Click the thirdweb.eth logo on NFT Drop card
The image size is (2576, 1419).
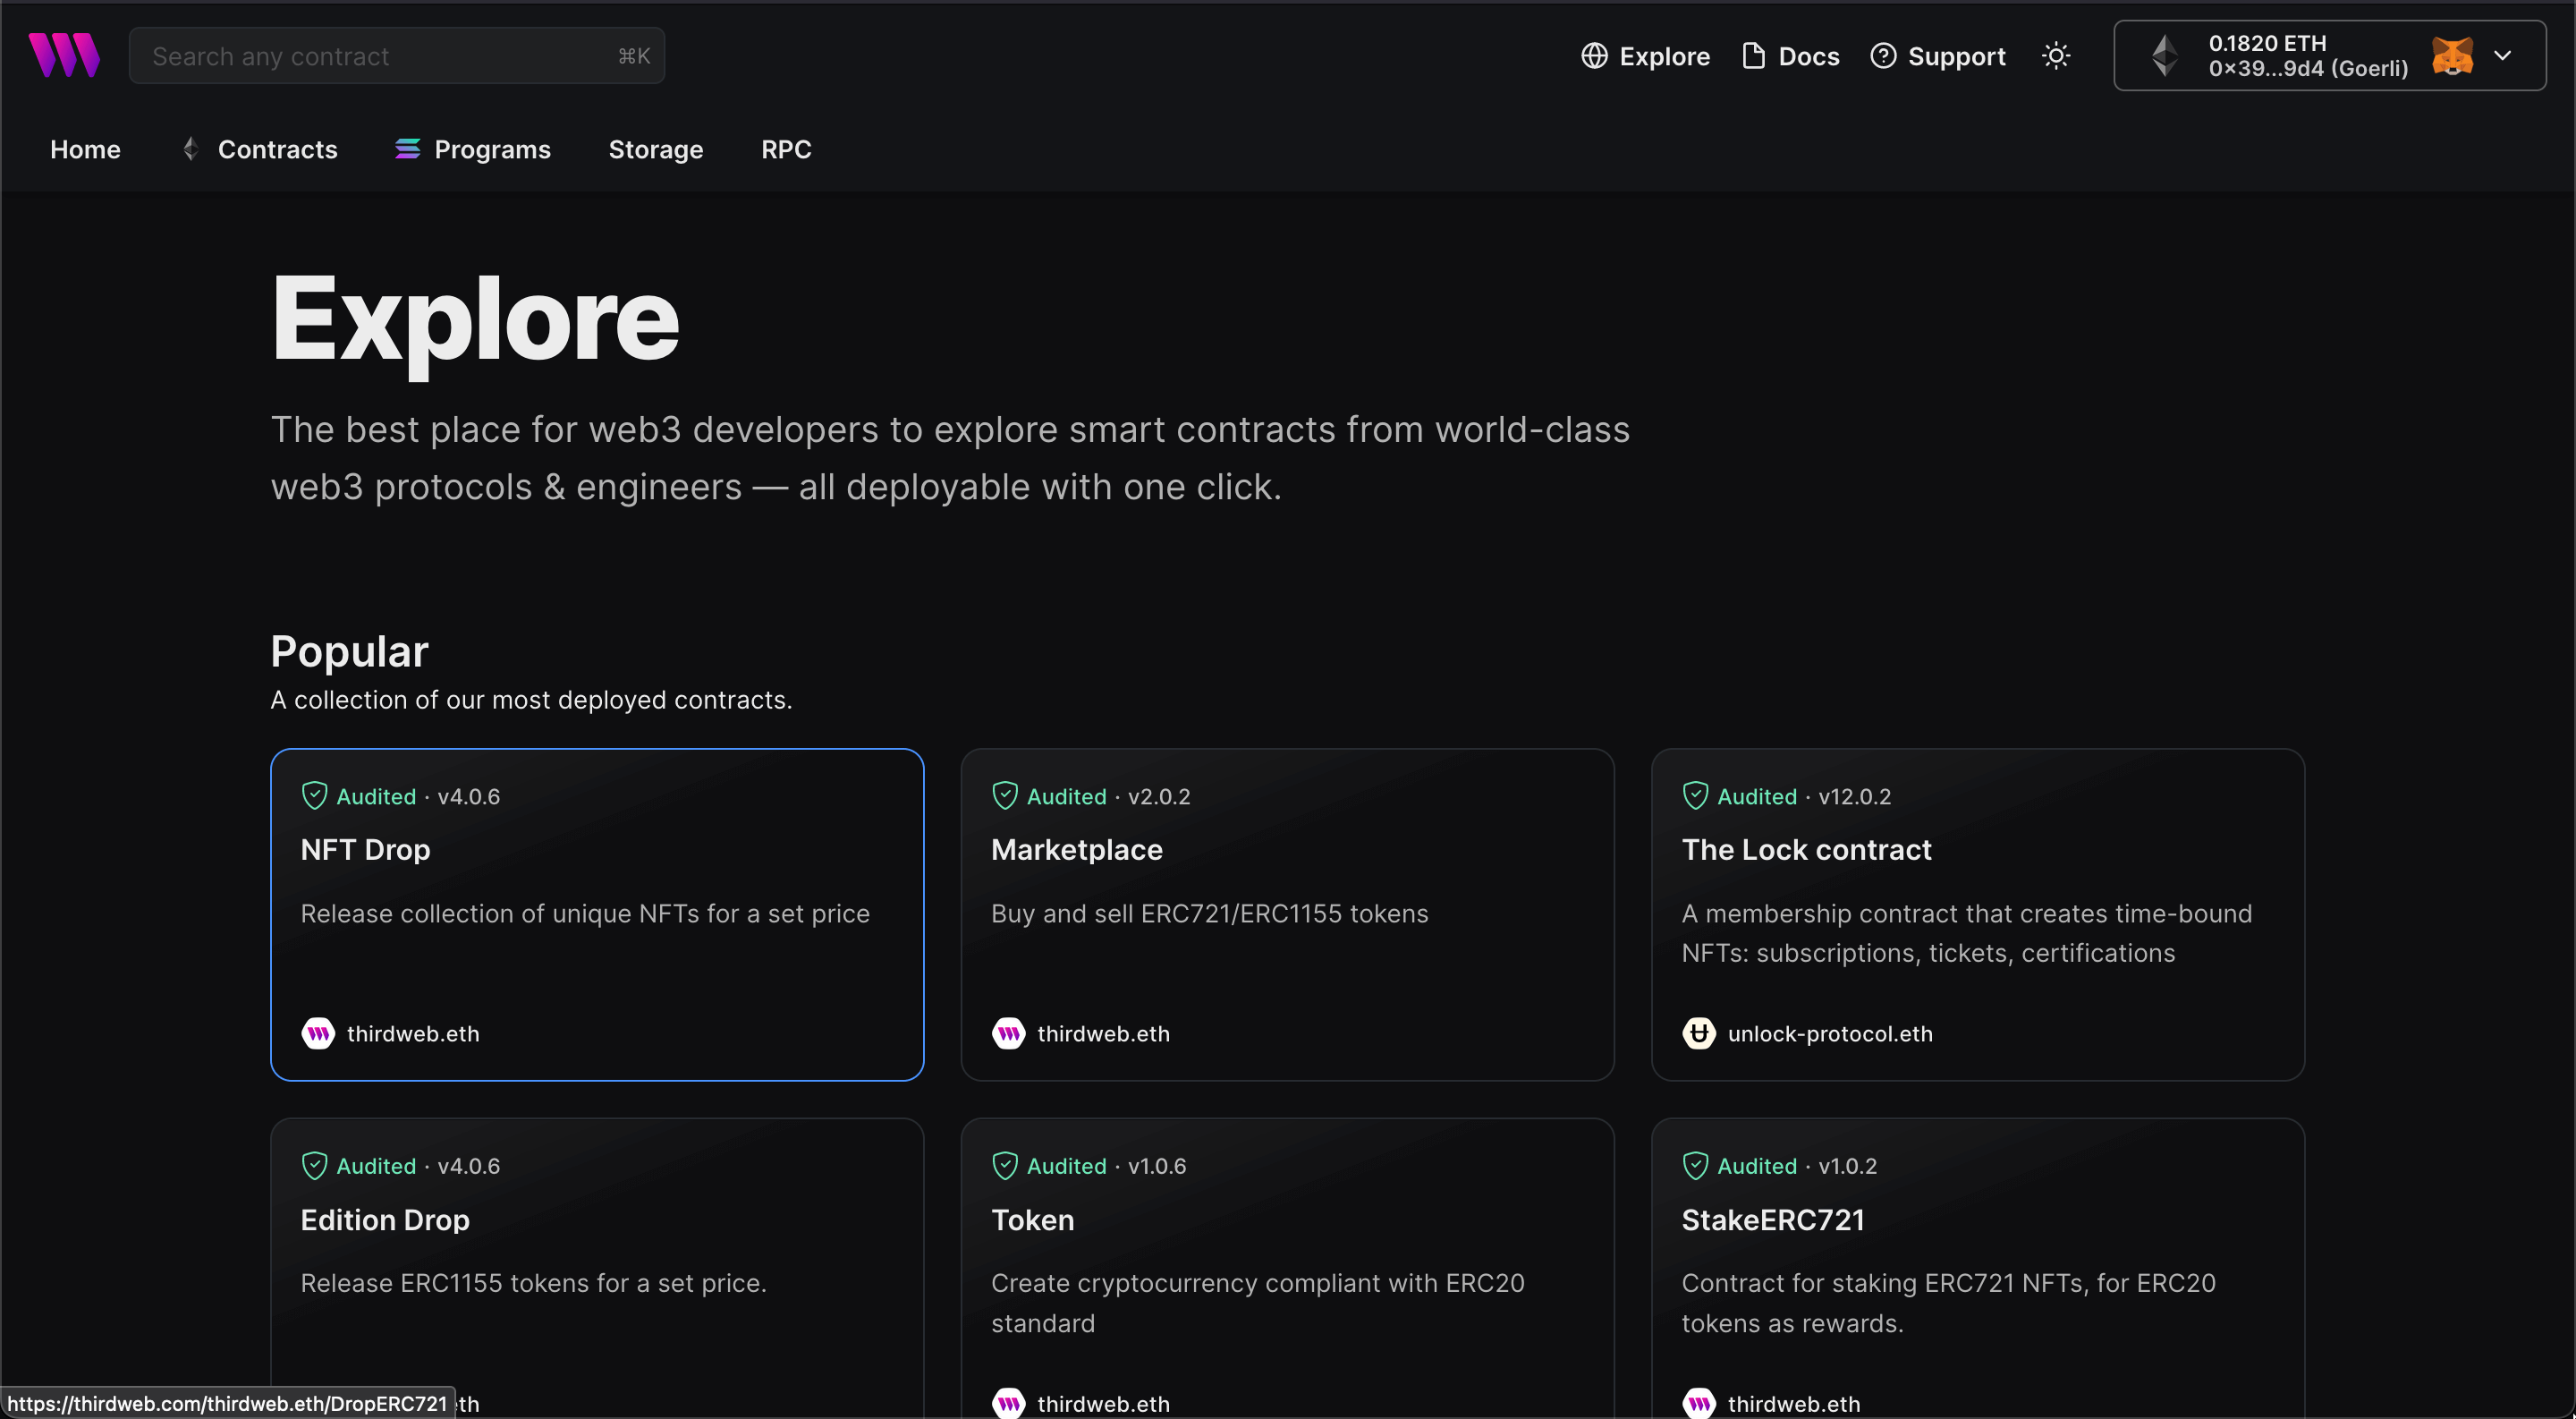click(318, 1032)
